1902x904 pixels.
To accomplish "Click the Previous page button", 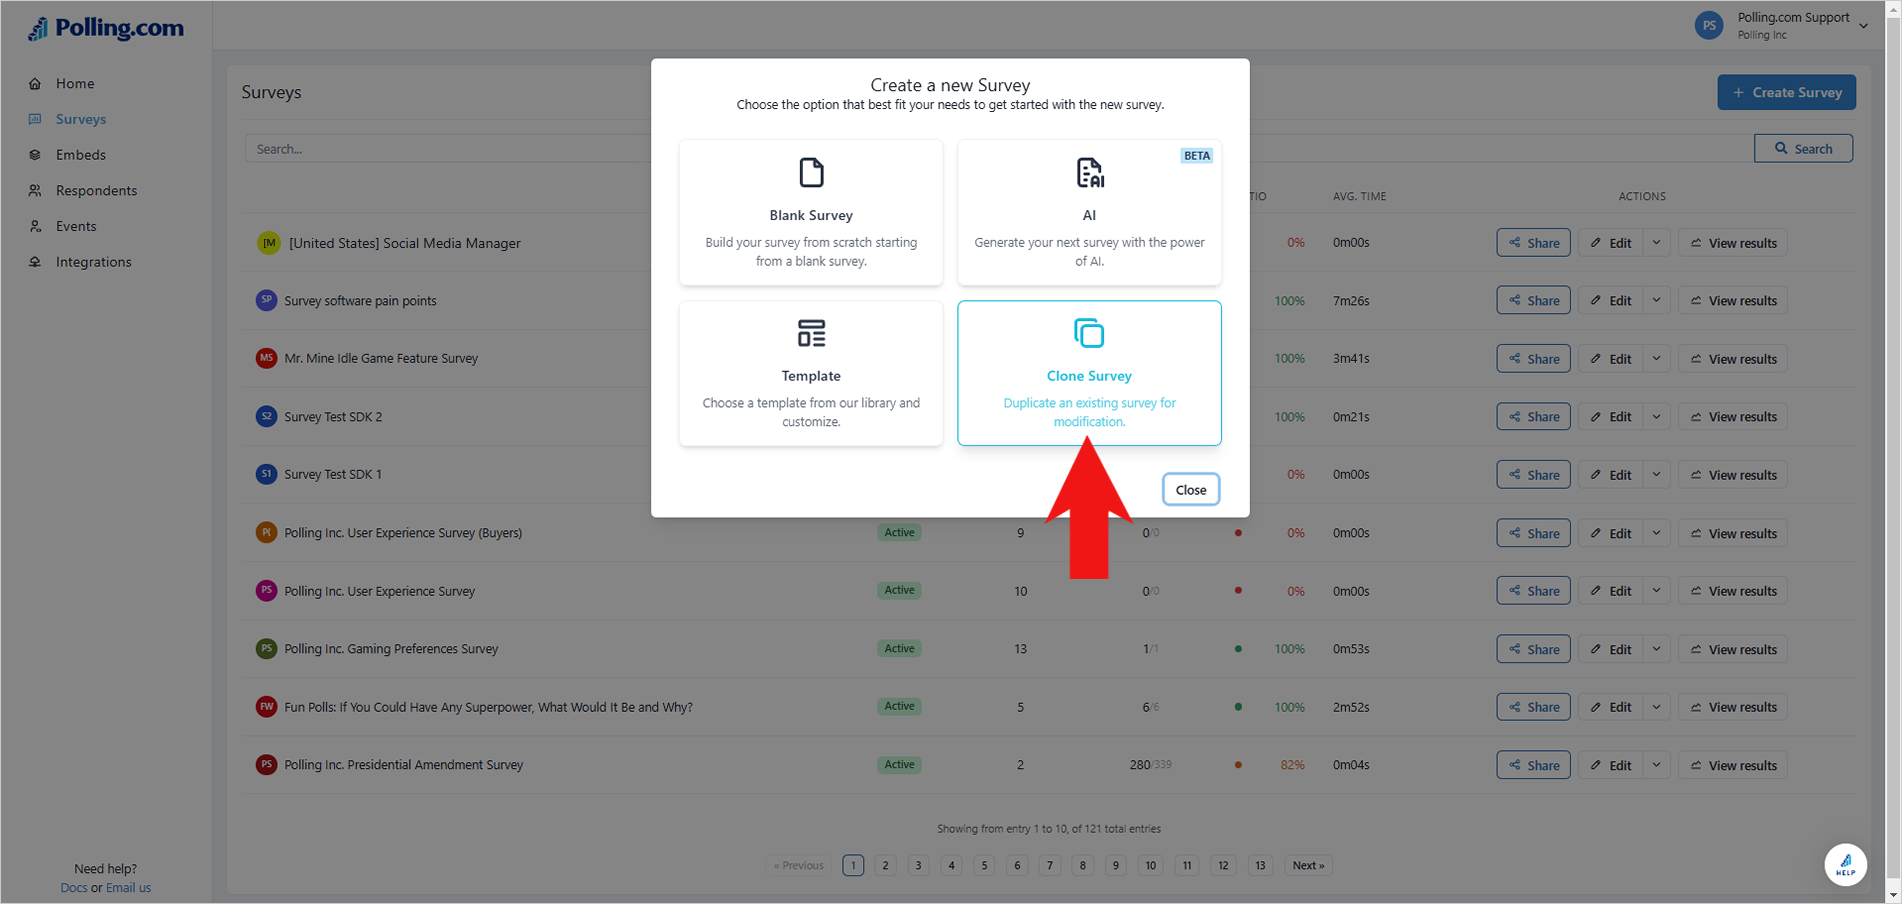I will [799, 865].
